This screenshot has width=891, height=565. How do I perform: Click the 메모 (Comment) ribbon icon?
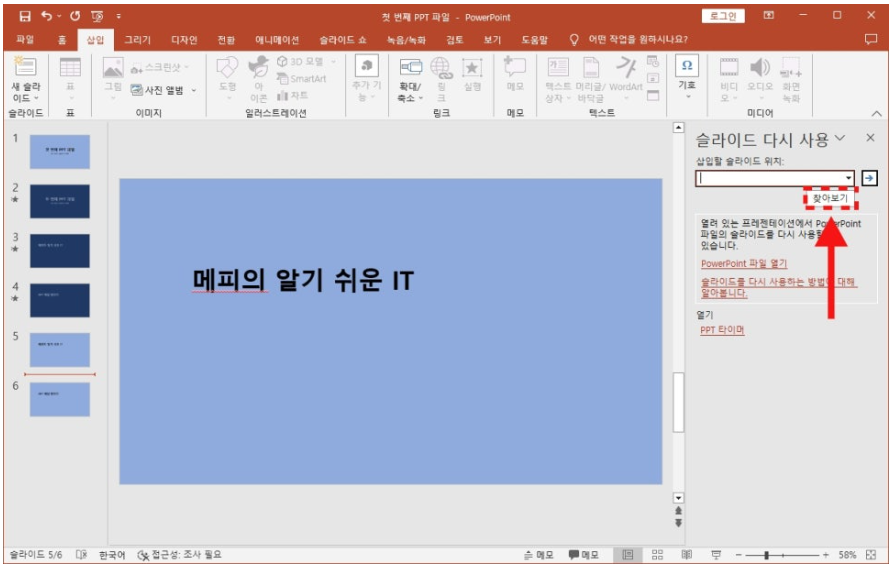515,68
